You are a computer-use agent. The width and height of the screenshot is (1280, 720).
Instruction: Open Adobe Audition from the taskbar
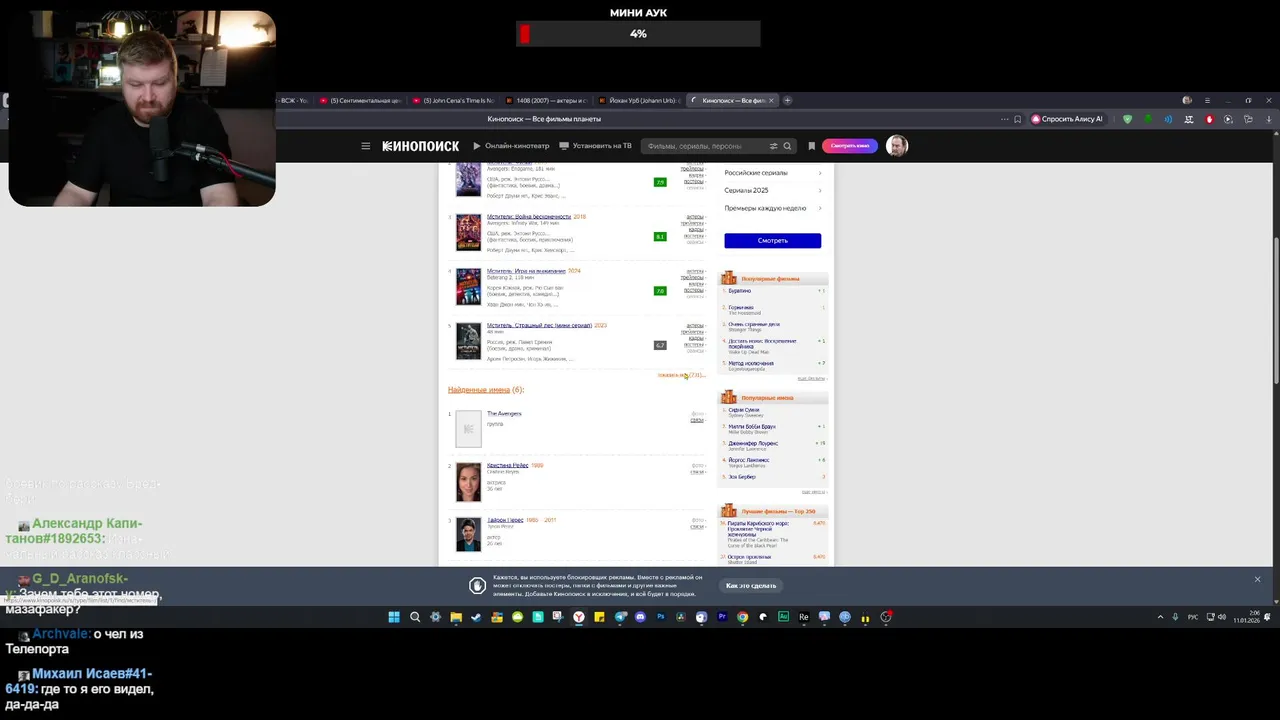click(783, 617)
